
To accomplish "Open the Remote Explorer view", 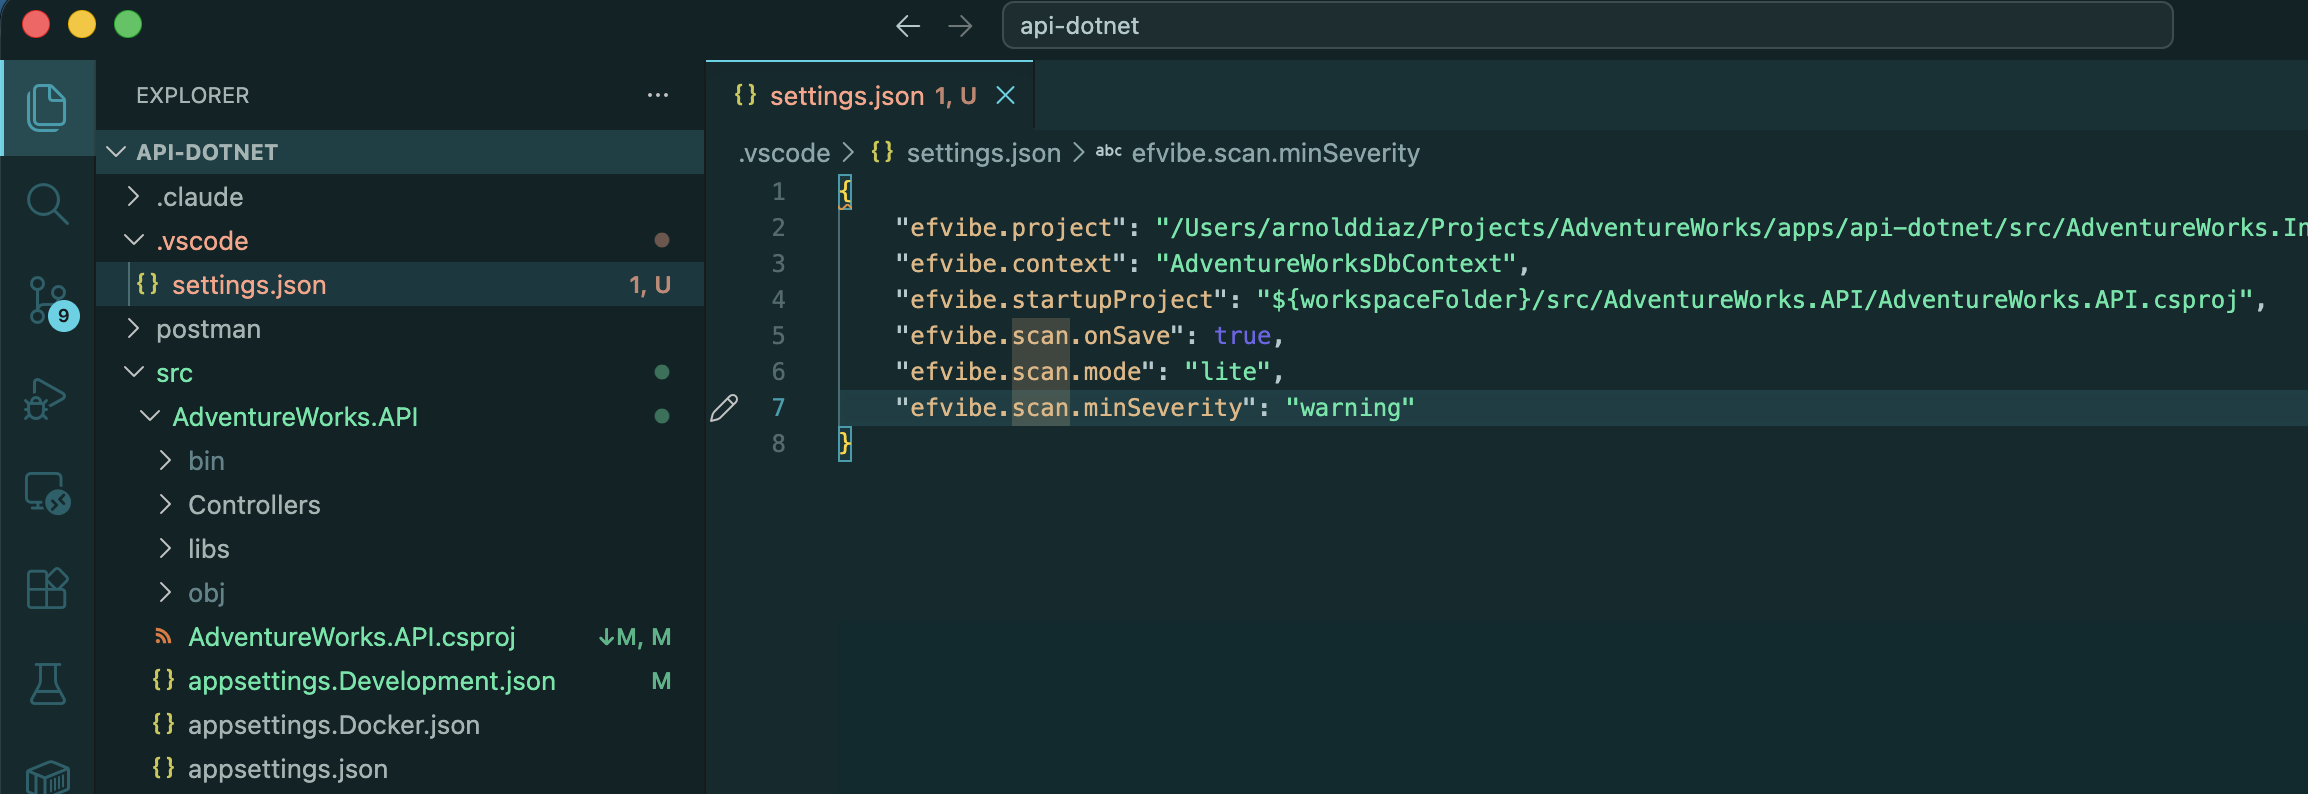I will [x=47, y=493].
